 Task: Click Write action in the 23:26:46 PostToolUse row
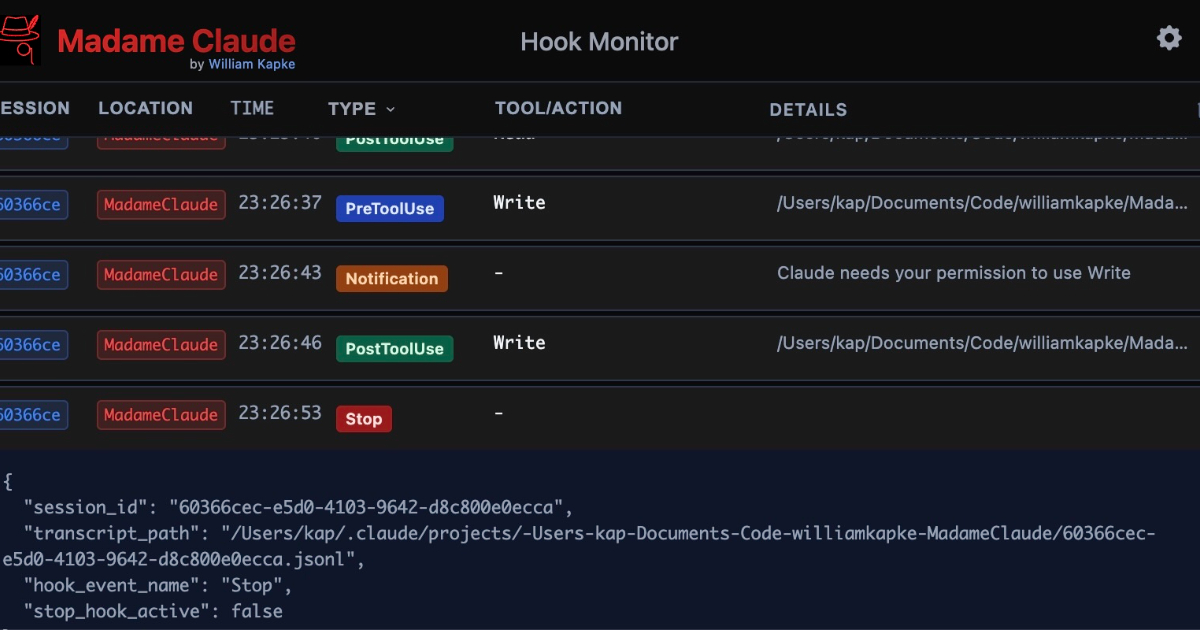click(x=519, y=343)
